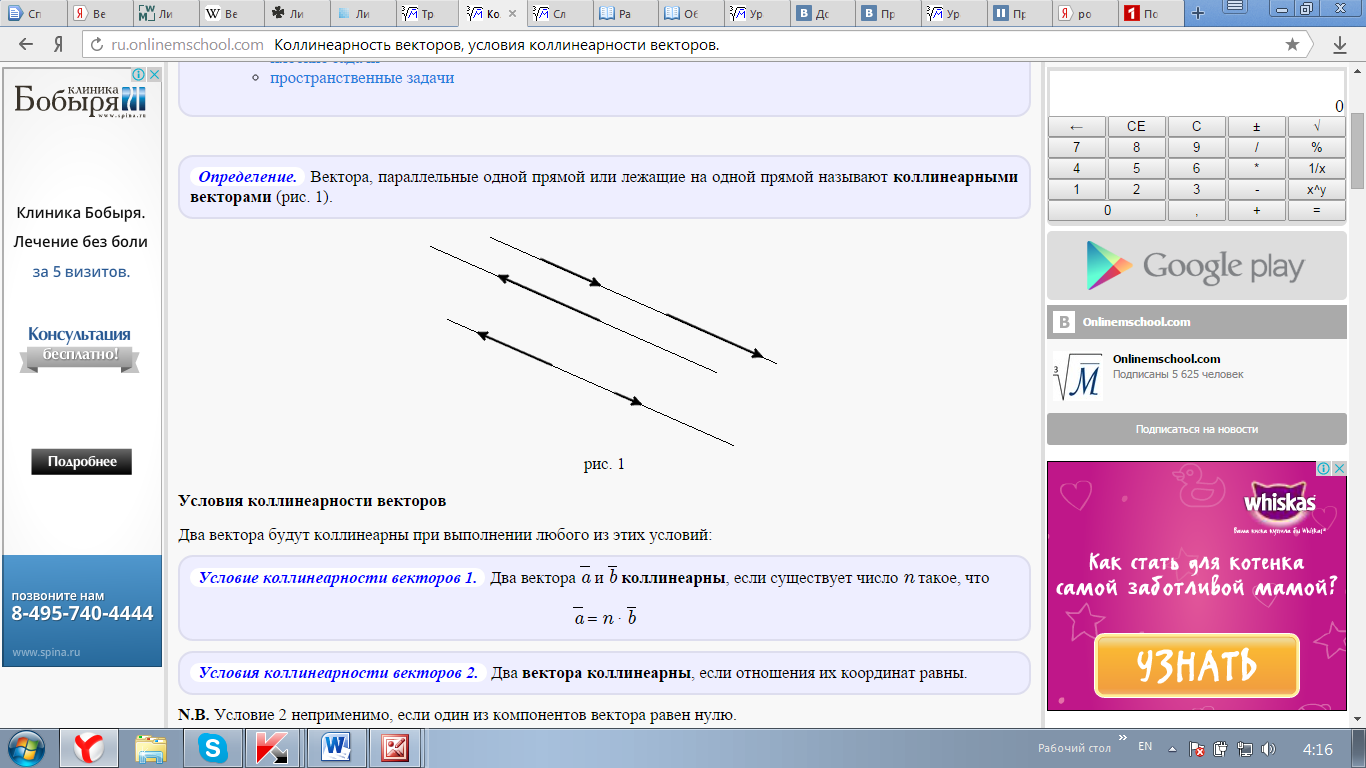This screenshot has width=1366, height=768.
Task: Switch to the 'Тр' tab
Action: coord(427,14)
